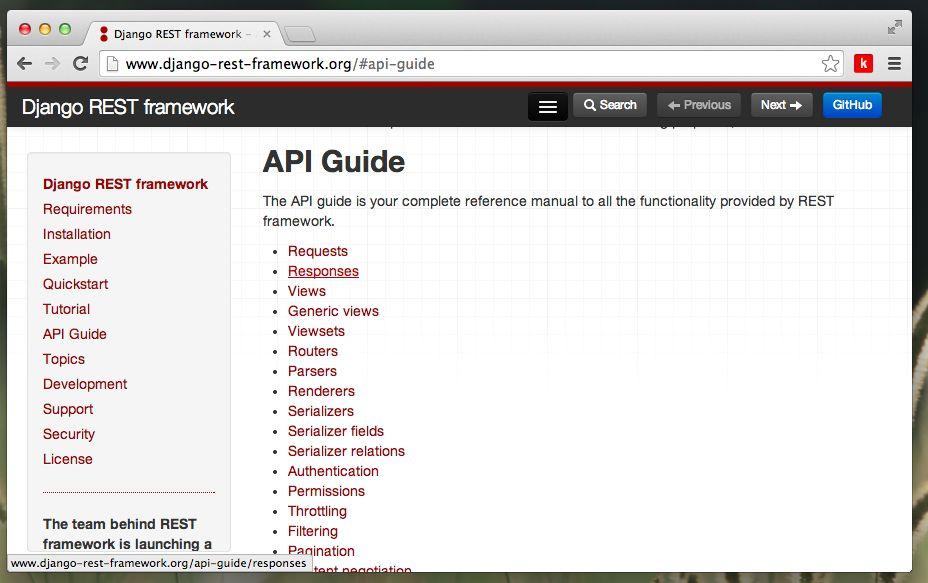Open the Filtering guide link
928x583 pixels.
[312, 532]
